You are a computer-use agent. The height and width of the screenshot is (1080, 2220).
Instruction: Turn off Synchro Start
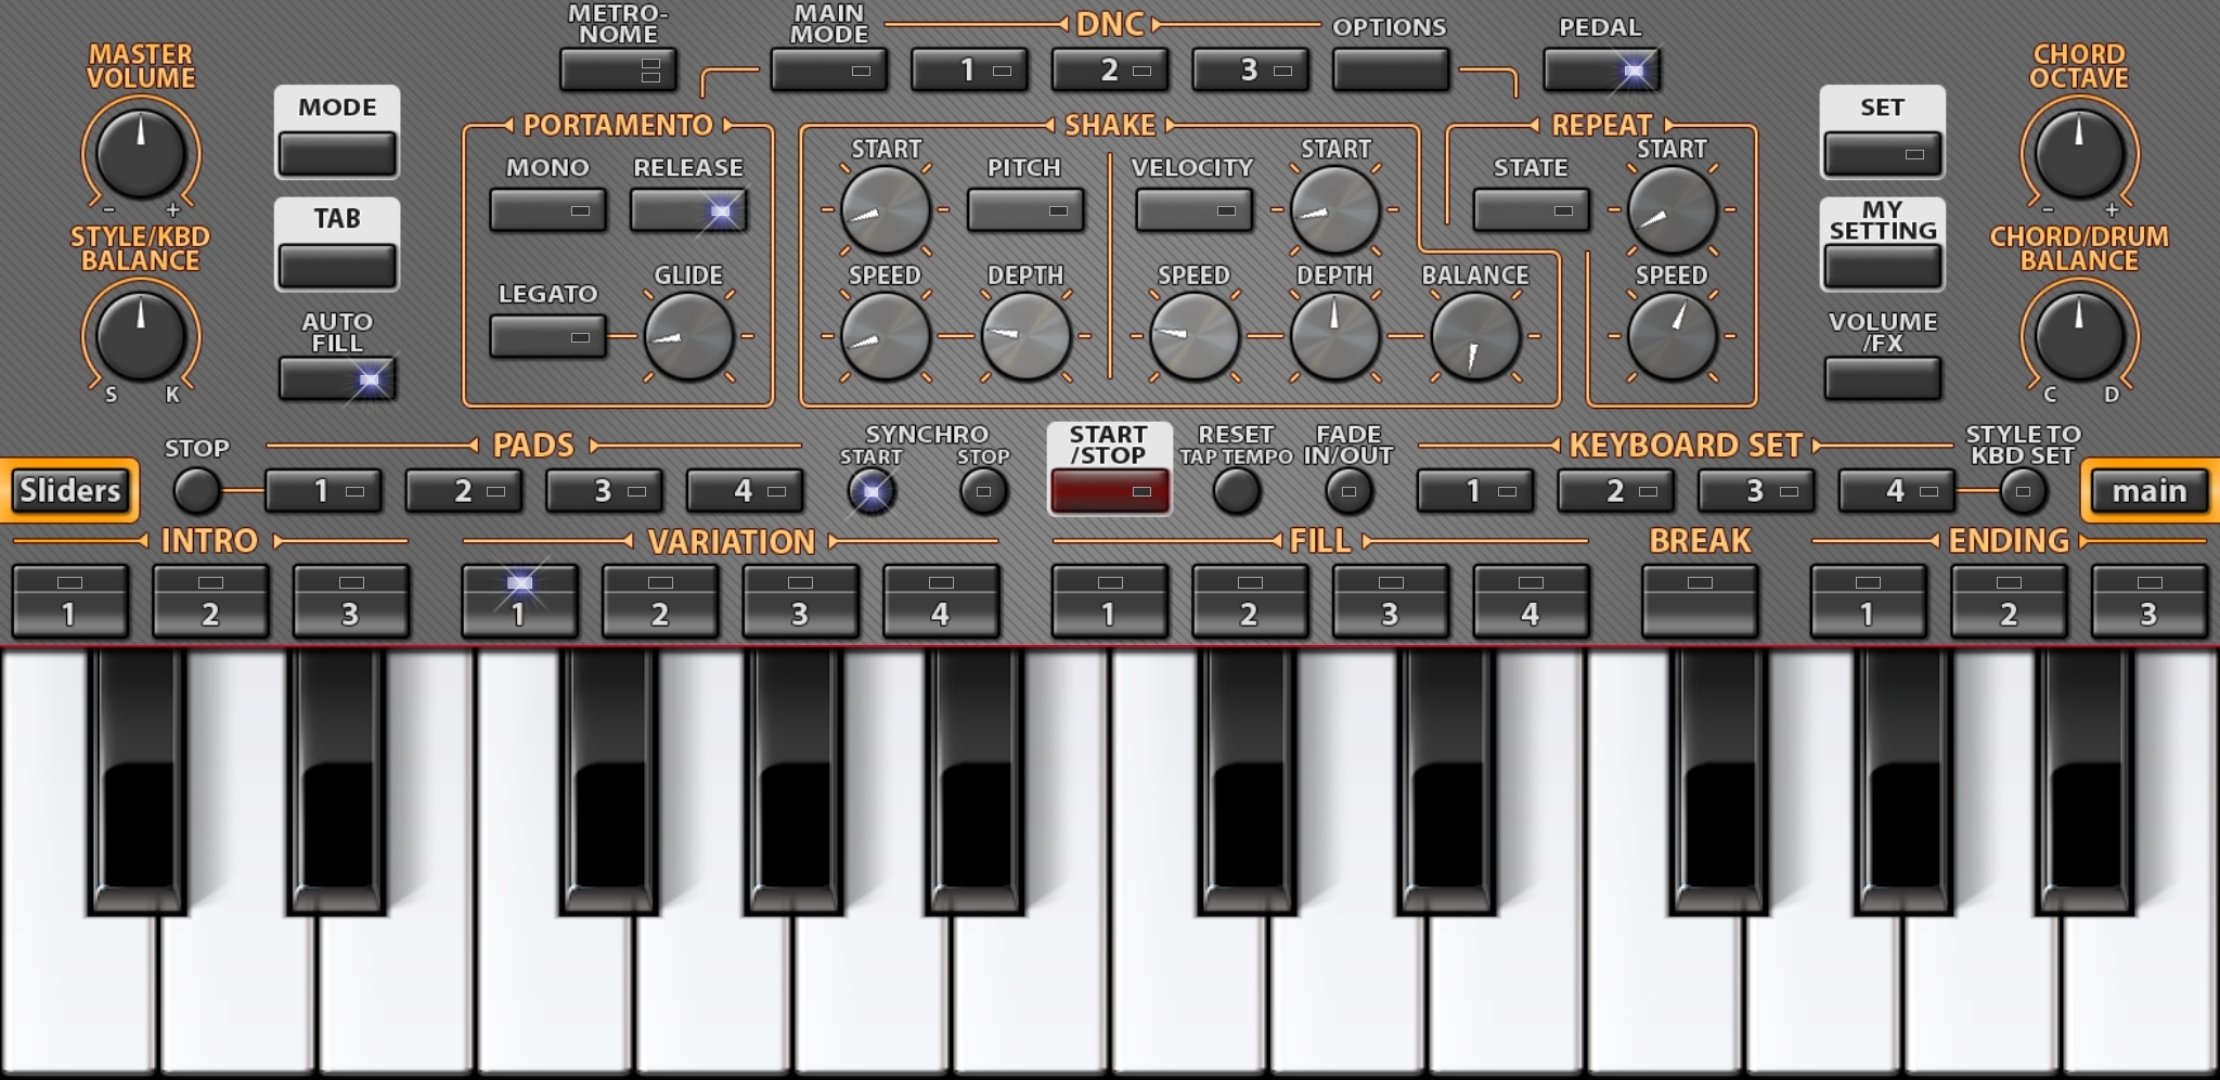[871, 491]
